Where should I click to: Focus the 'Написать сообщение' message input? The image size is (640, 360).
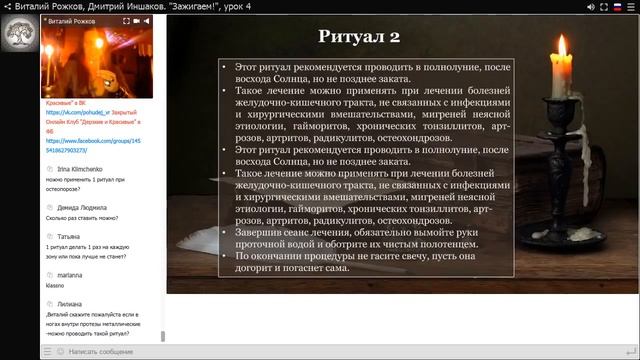point(339,351)
